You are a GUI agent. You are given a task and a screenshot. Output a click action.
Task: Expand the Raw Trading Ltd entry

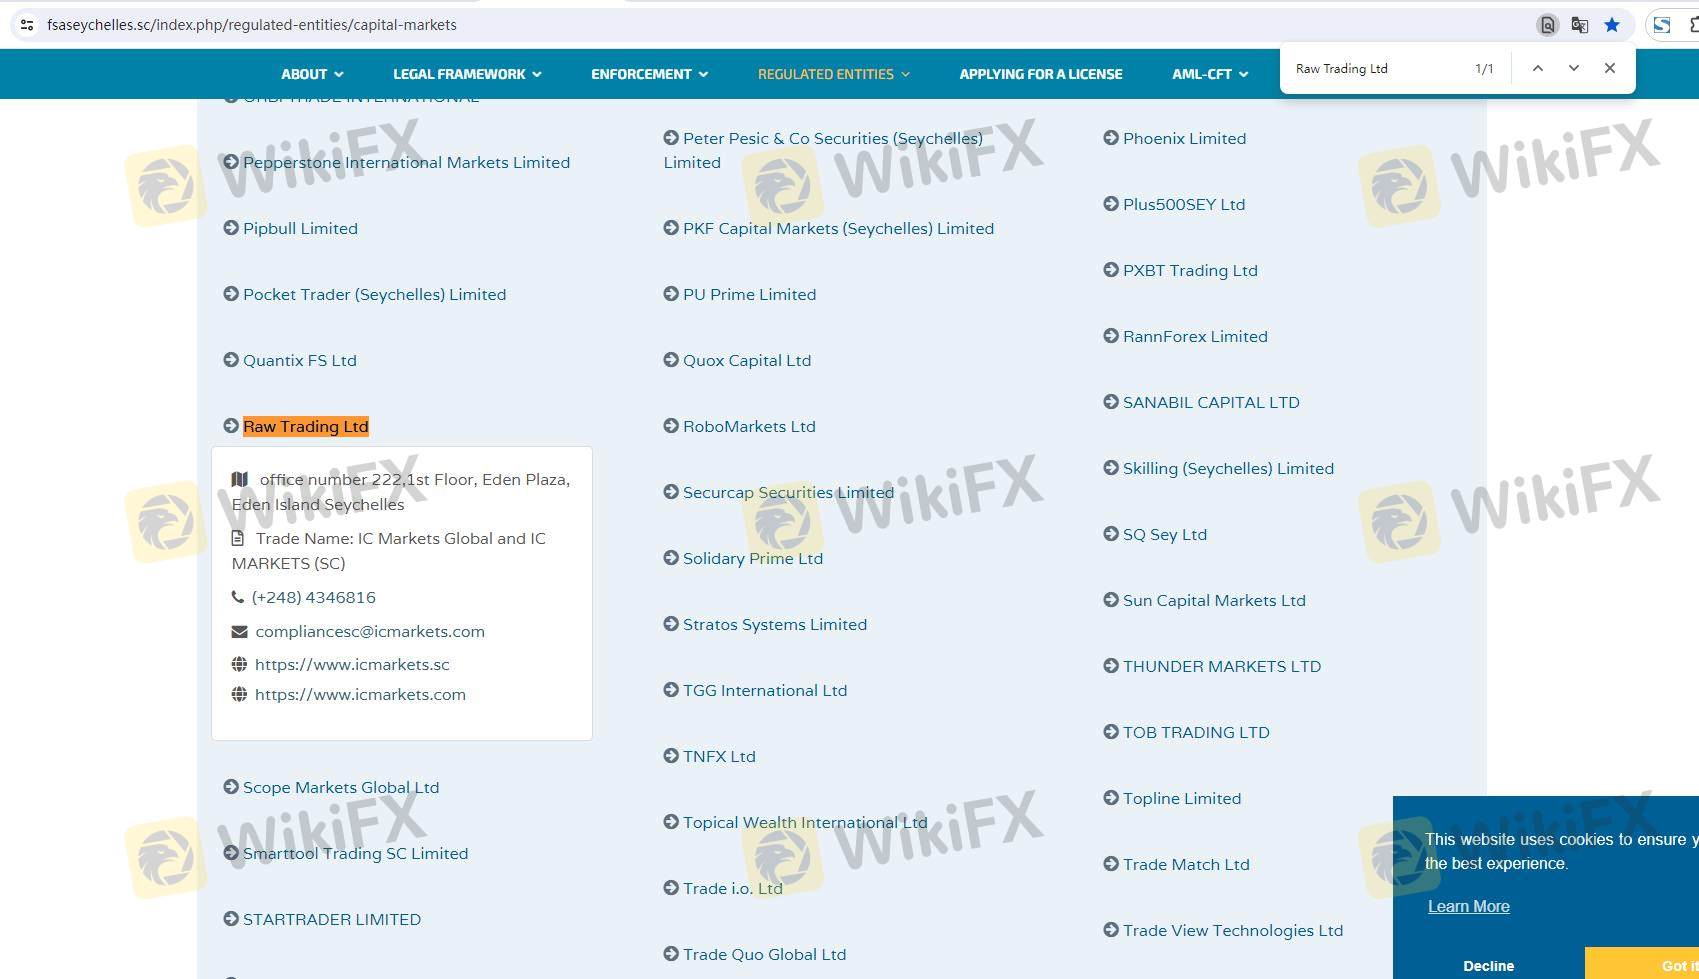[306, 427]
